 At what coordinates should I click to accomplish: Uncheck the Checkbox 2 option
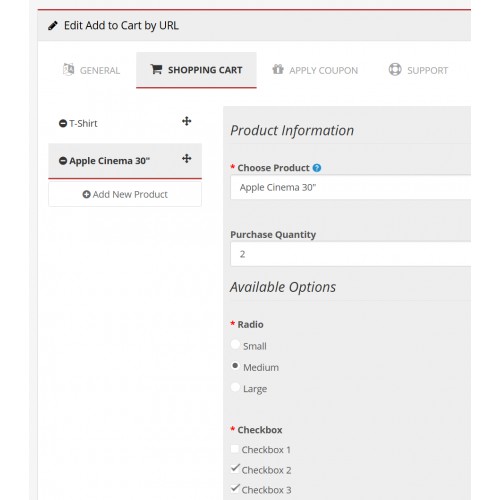(x=235, y=469)
